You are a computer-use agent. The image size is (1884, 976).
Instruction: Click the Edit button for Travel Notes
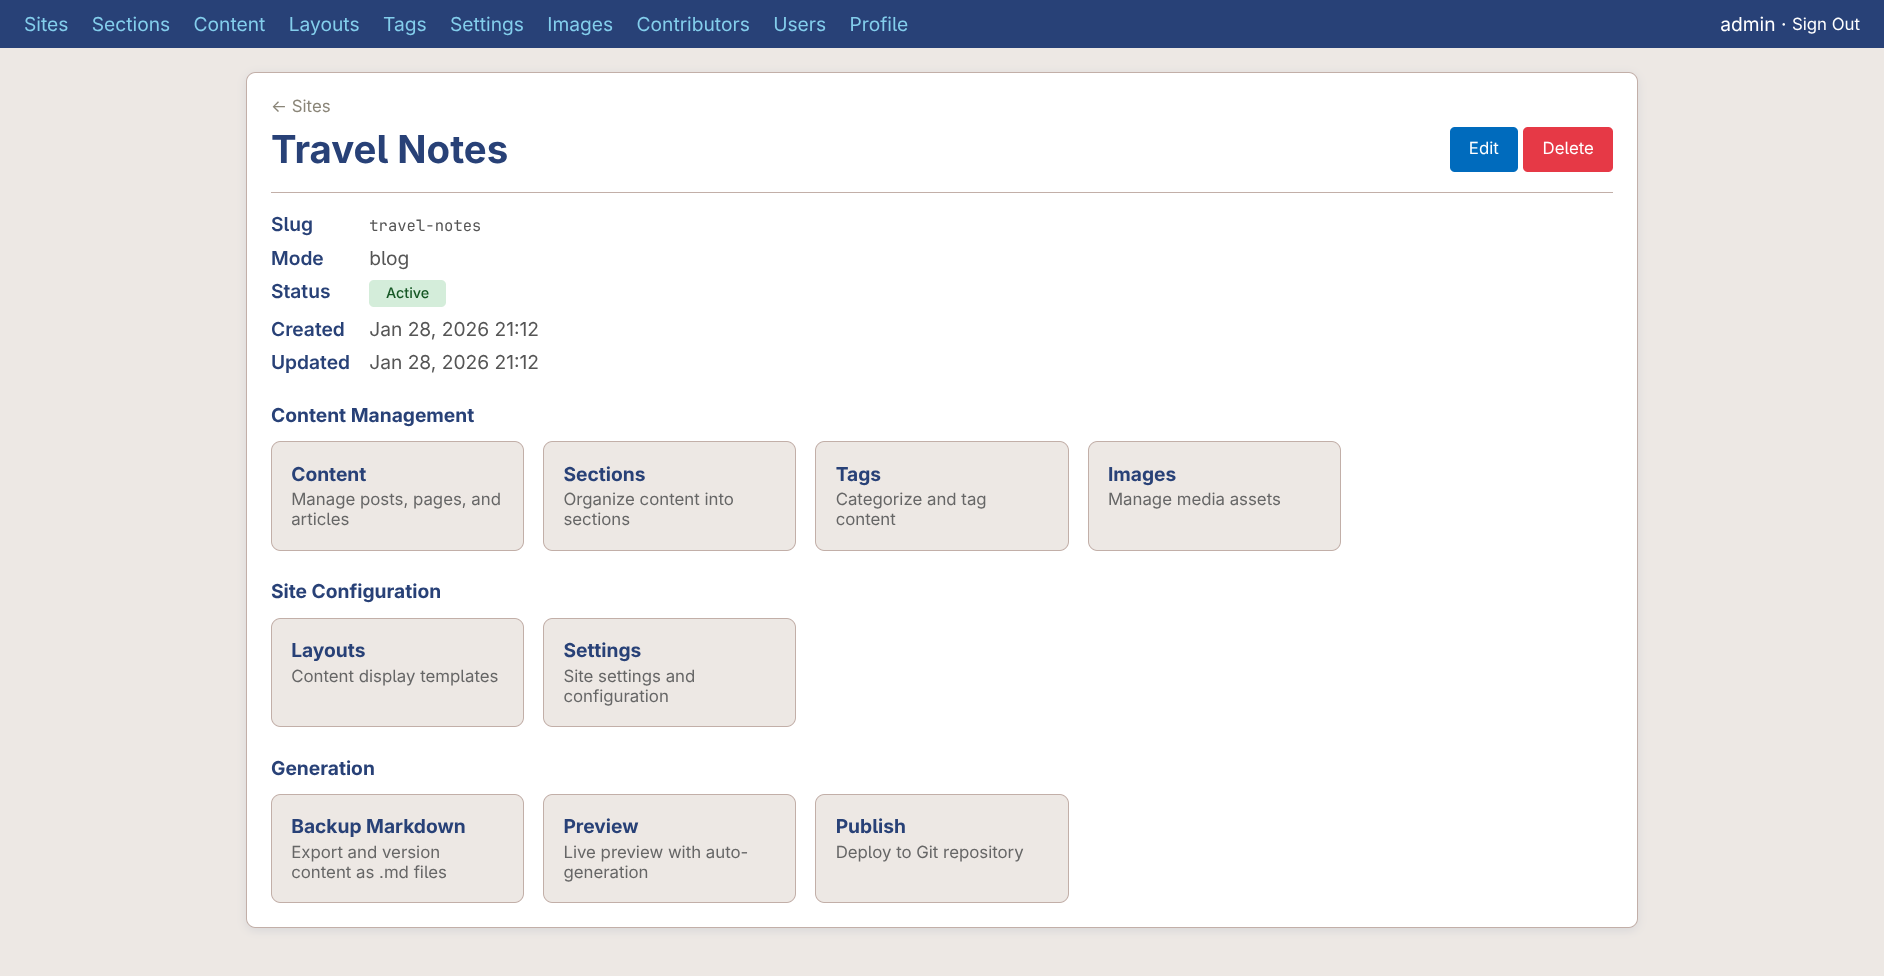click(x=1483, y=149)
